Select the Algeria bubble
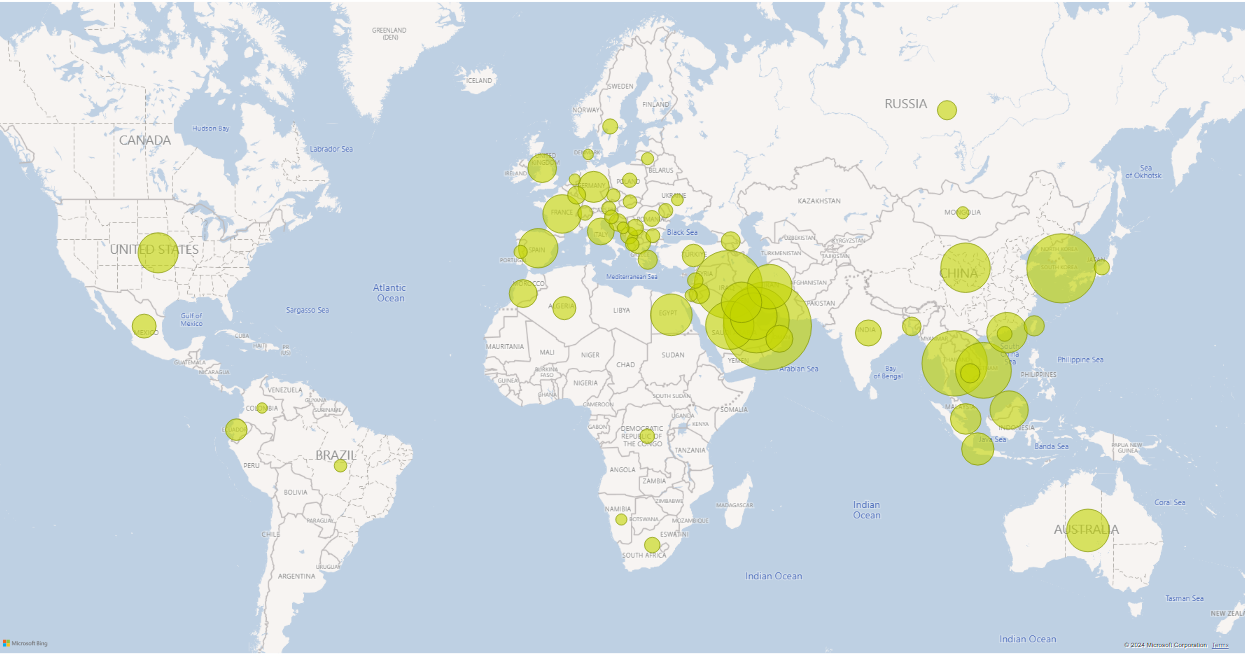 pyautogui.click(x=564, y=308)
